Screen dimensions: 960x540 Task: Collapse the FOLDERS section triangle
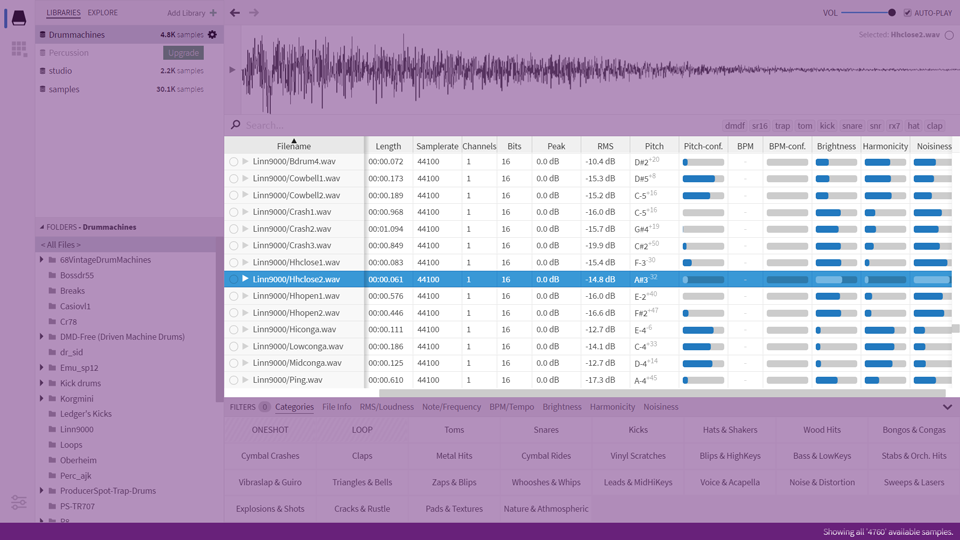[42, 227]
